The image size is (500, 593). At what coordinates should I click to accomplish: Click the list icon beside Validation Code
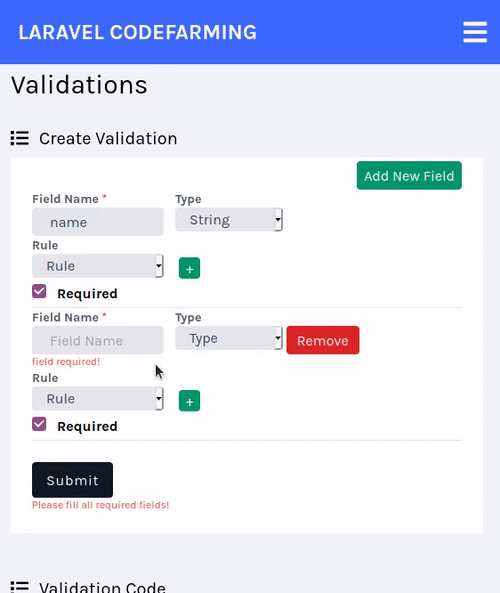click(x=20, y=586)
